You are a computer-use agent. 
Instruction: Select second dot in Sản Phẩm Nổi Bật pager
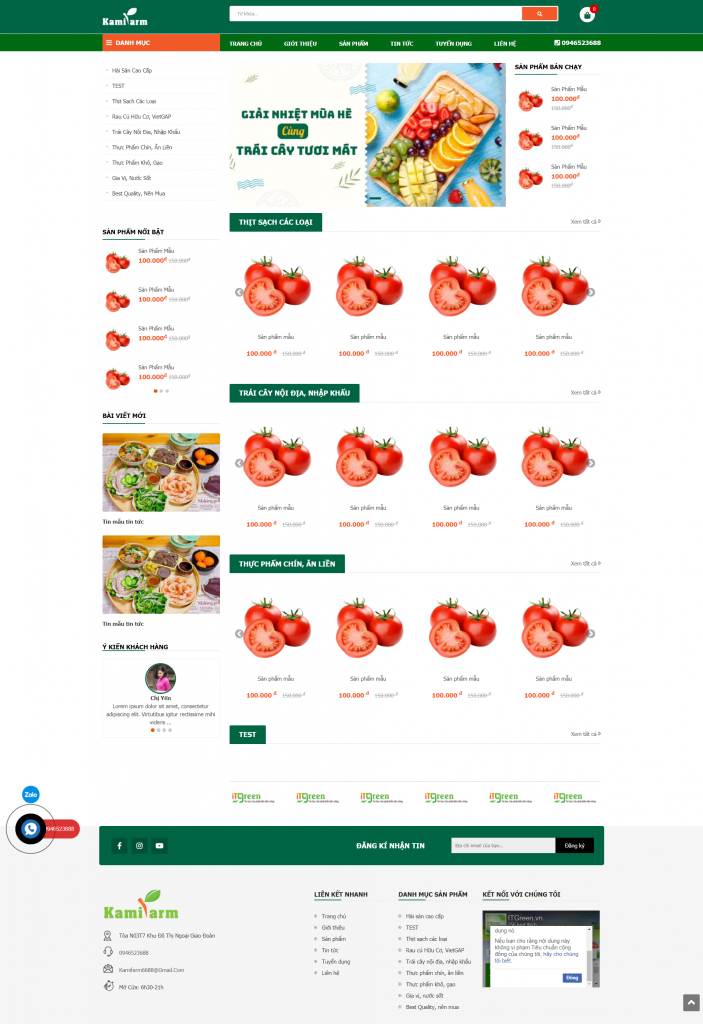coord(161,391)
